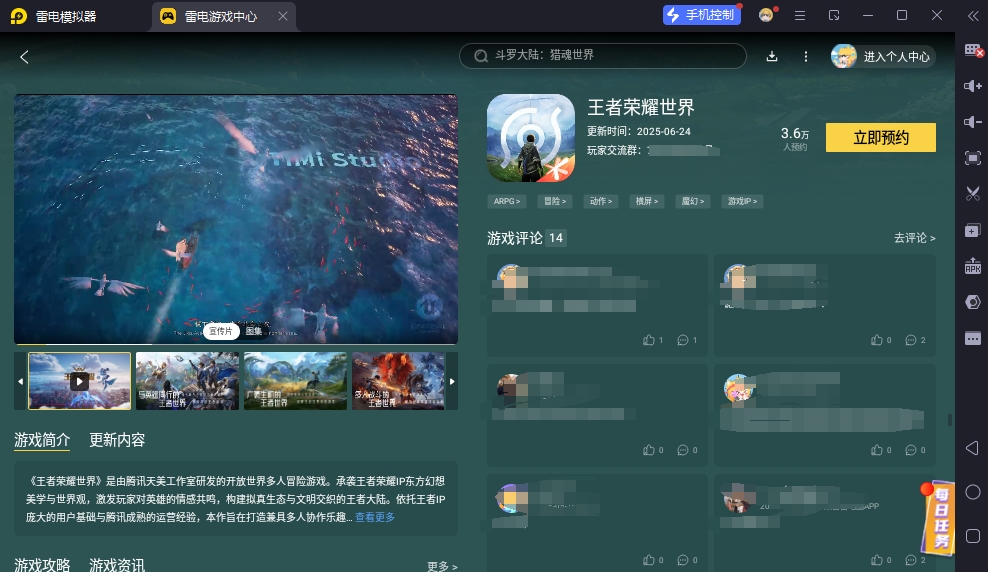Open the 游戏资讯 tab
The height and width of the screenshot is (572, 988).
point(117,565)
